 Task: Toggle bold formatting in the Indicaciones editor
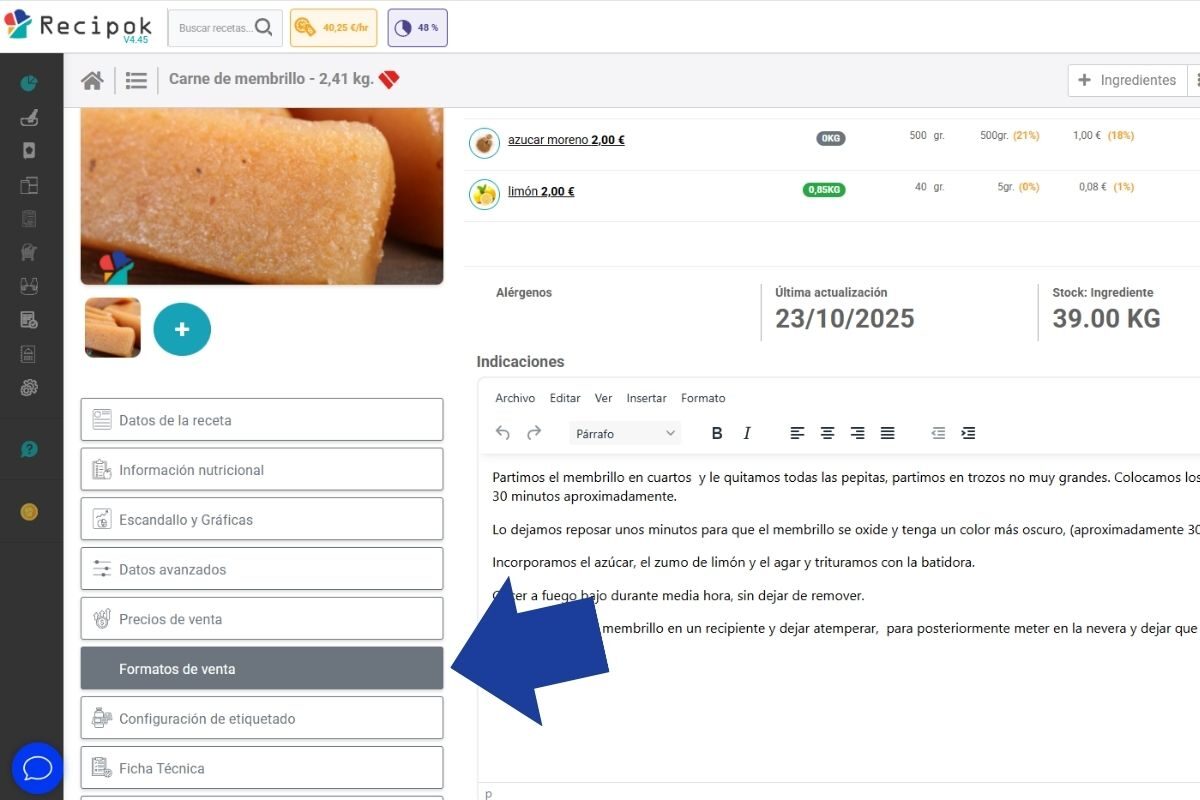click(x=717, y=432)
